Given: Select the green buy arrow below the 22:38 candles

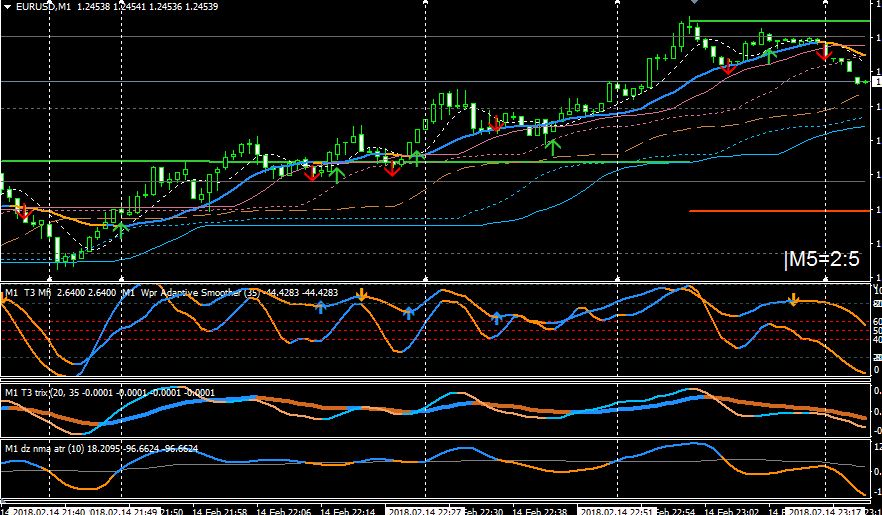Looking at the screenshot, I should [x=554, y=147].
